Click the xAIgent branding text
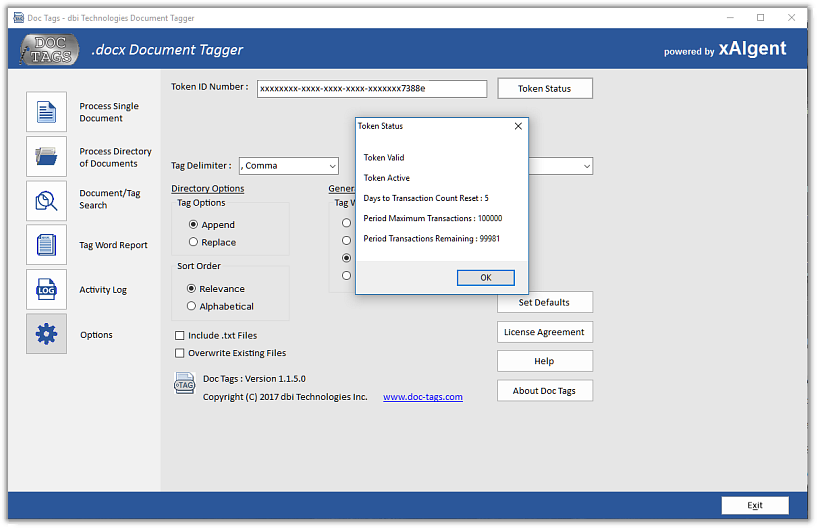Screen dimensions: 817x528 (752, 48)
